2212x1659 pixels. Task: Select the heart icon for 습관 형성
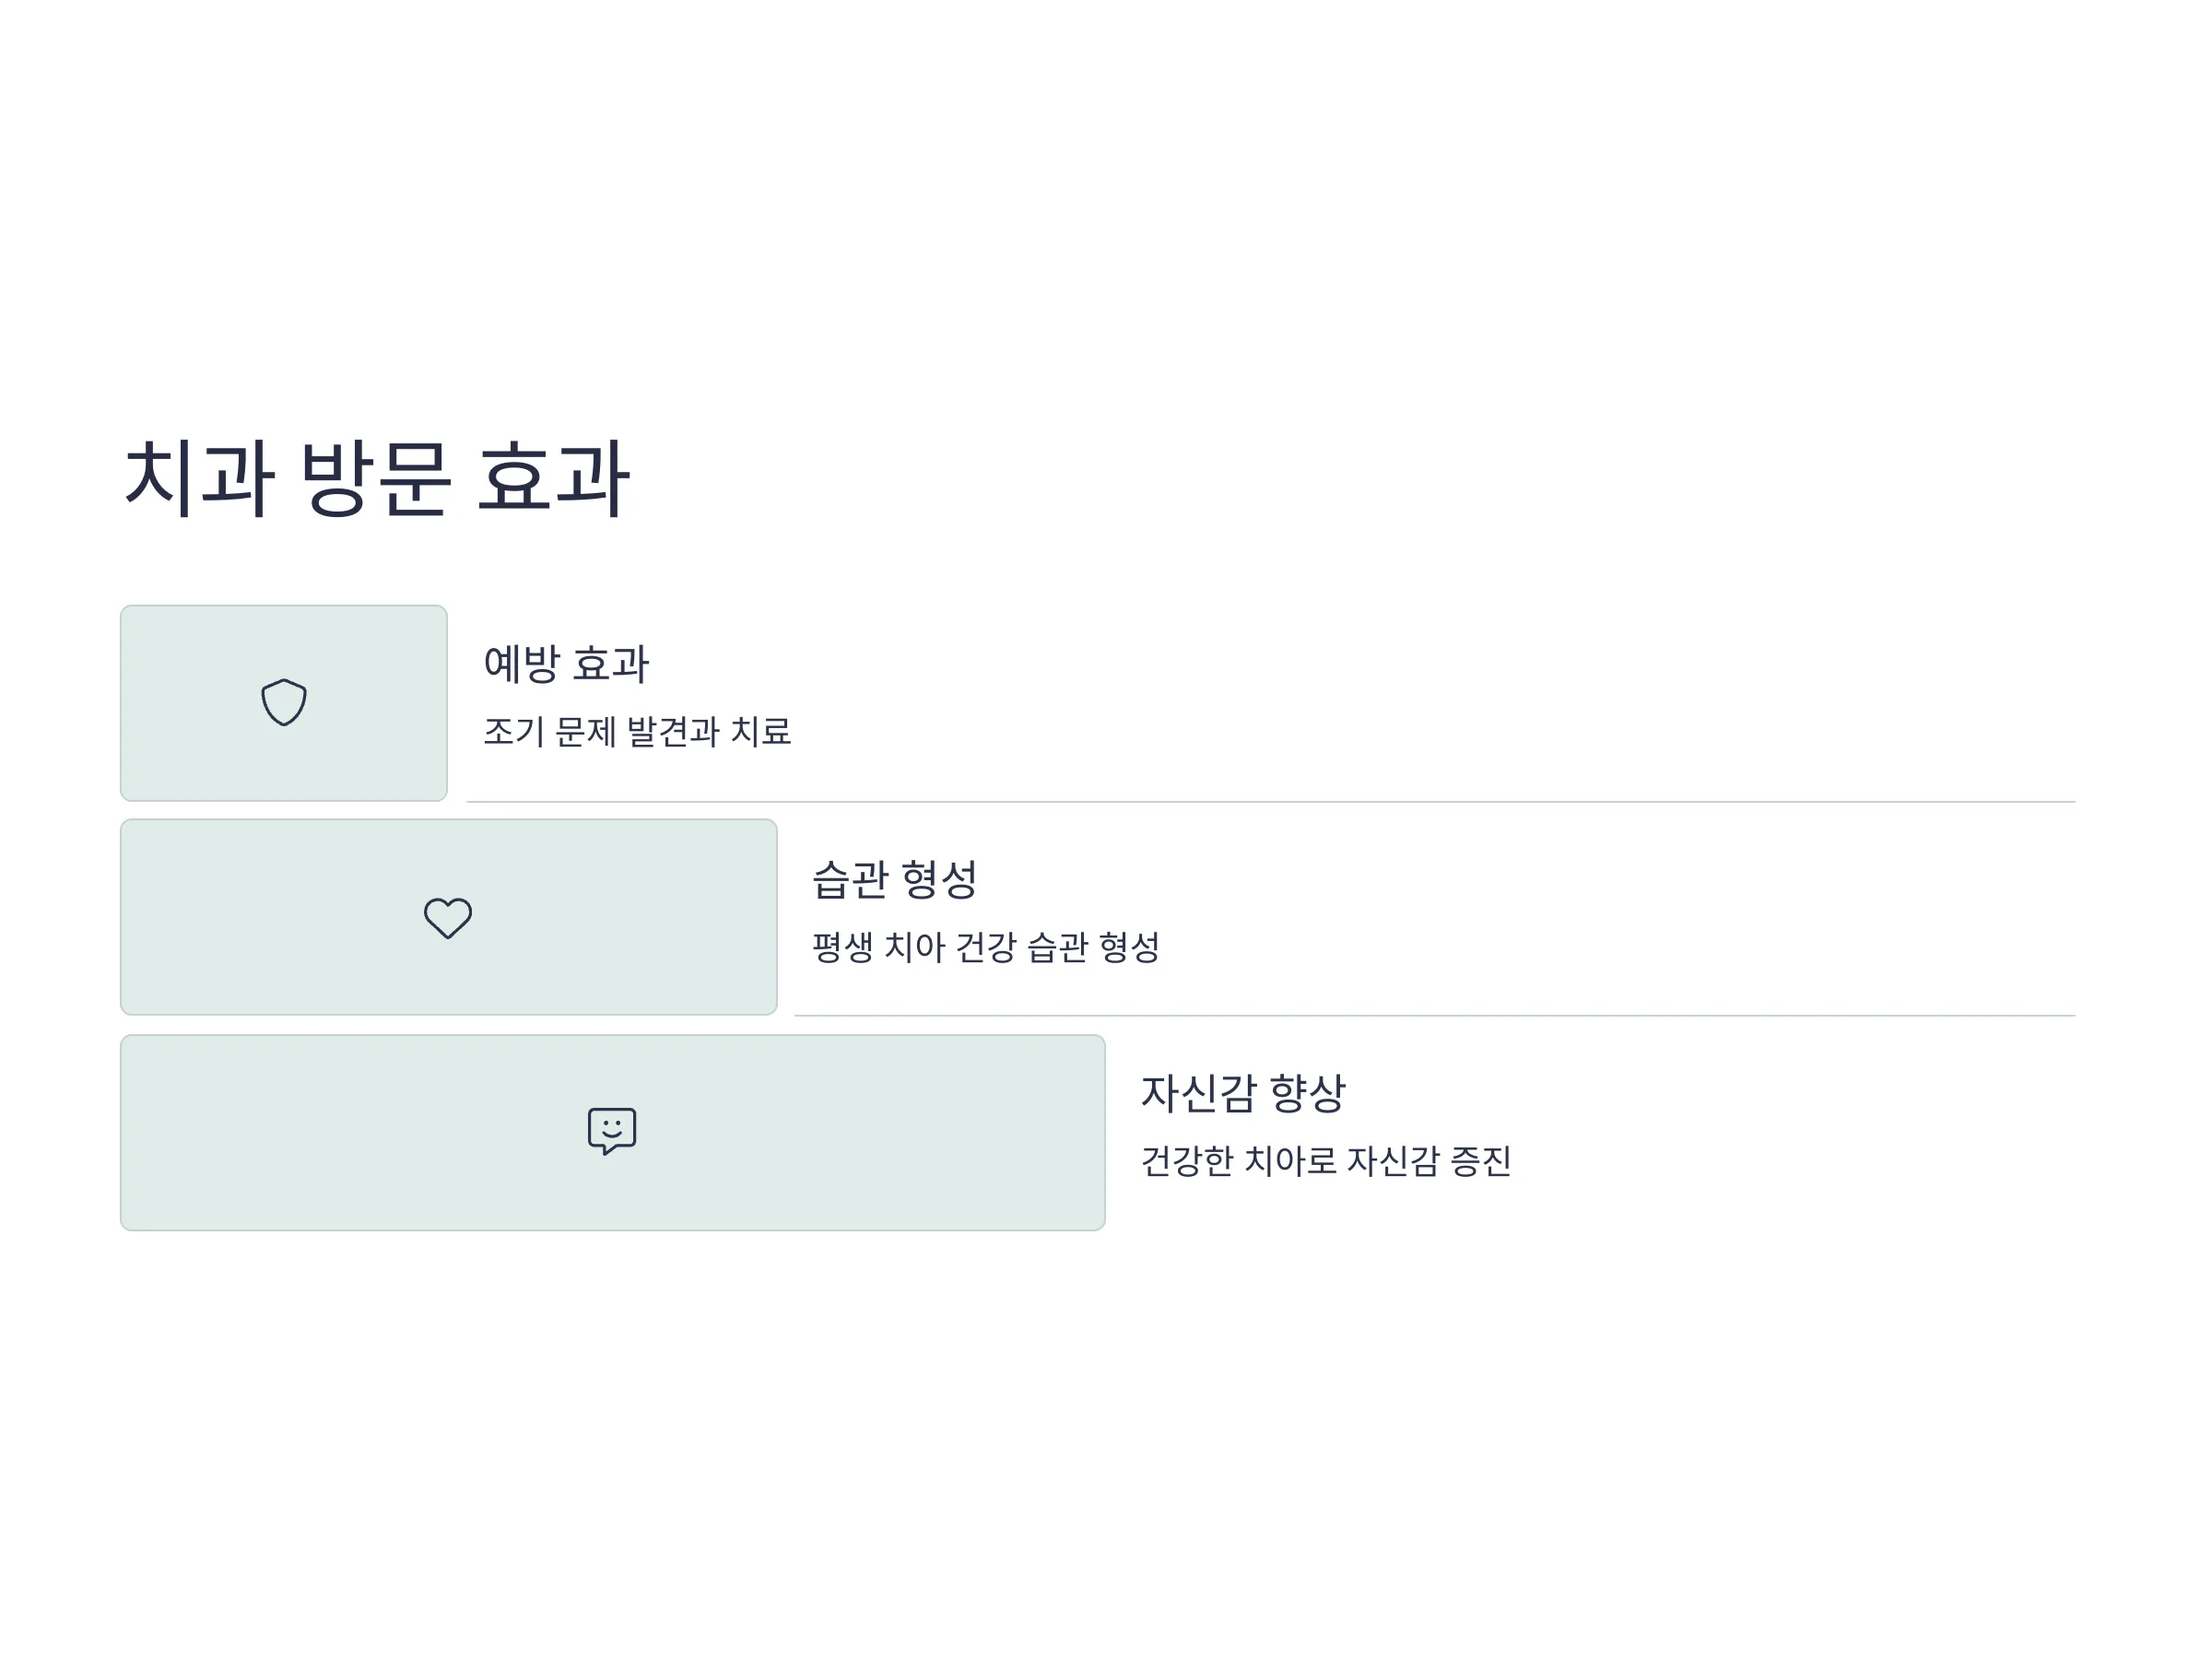tap(448, 917)
